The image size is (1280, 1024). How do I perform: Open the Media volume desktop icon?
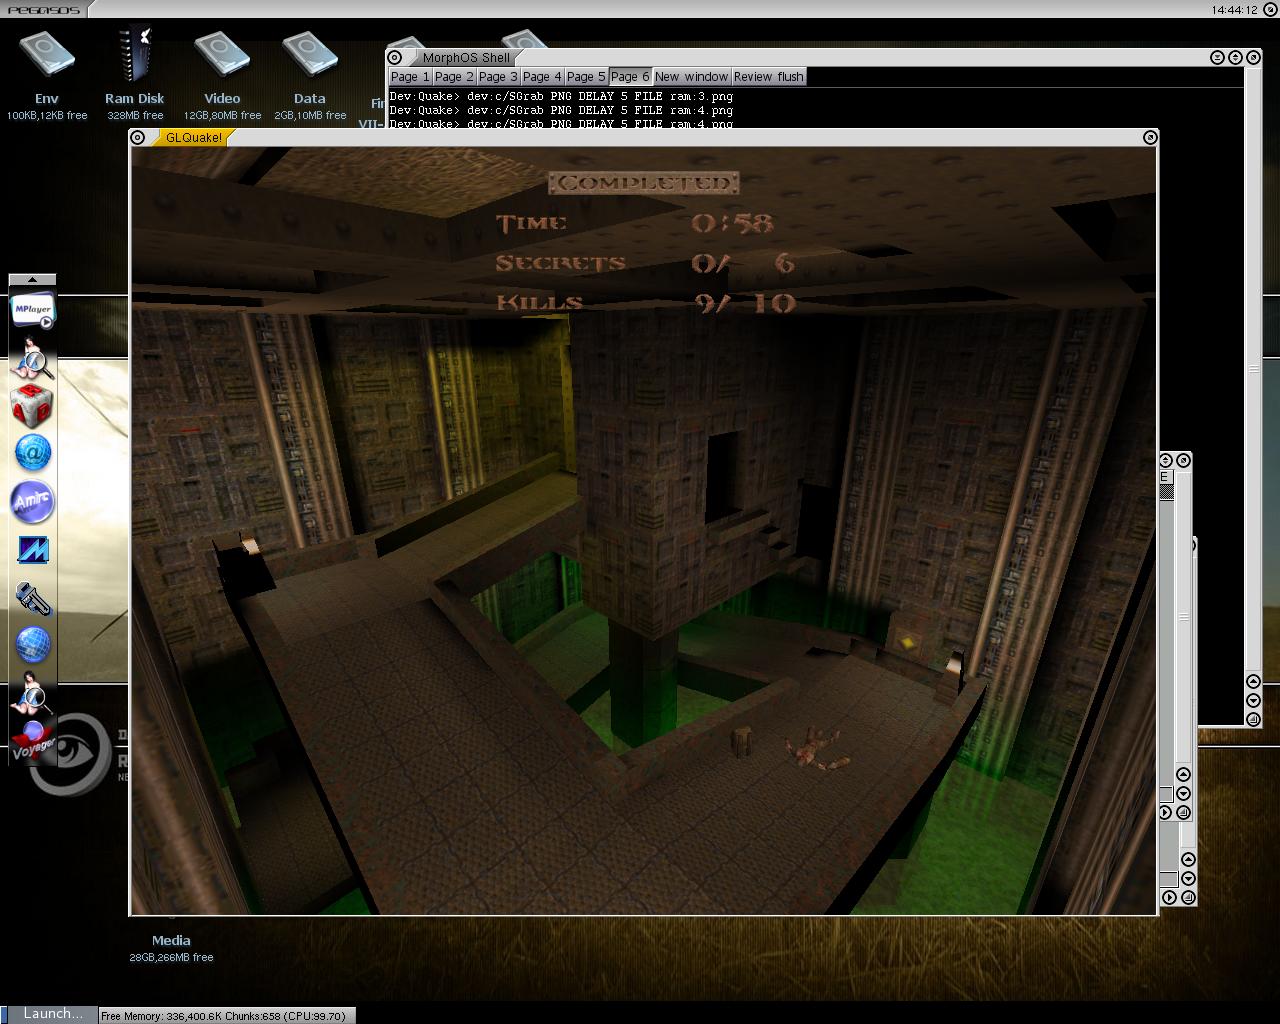coord(171,940)
